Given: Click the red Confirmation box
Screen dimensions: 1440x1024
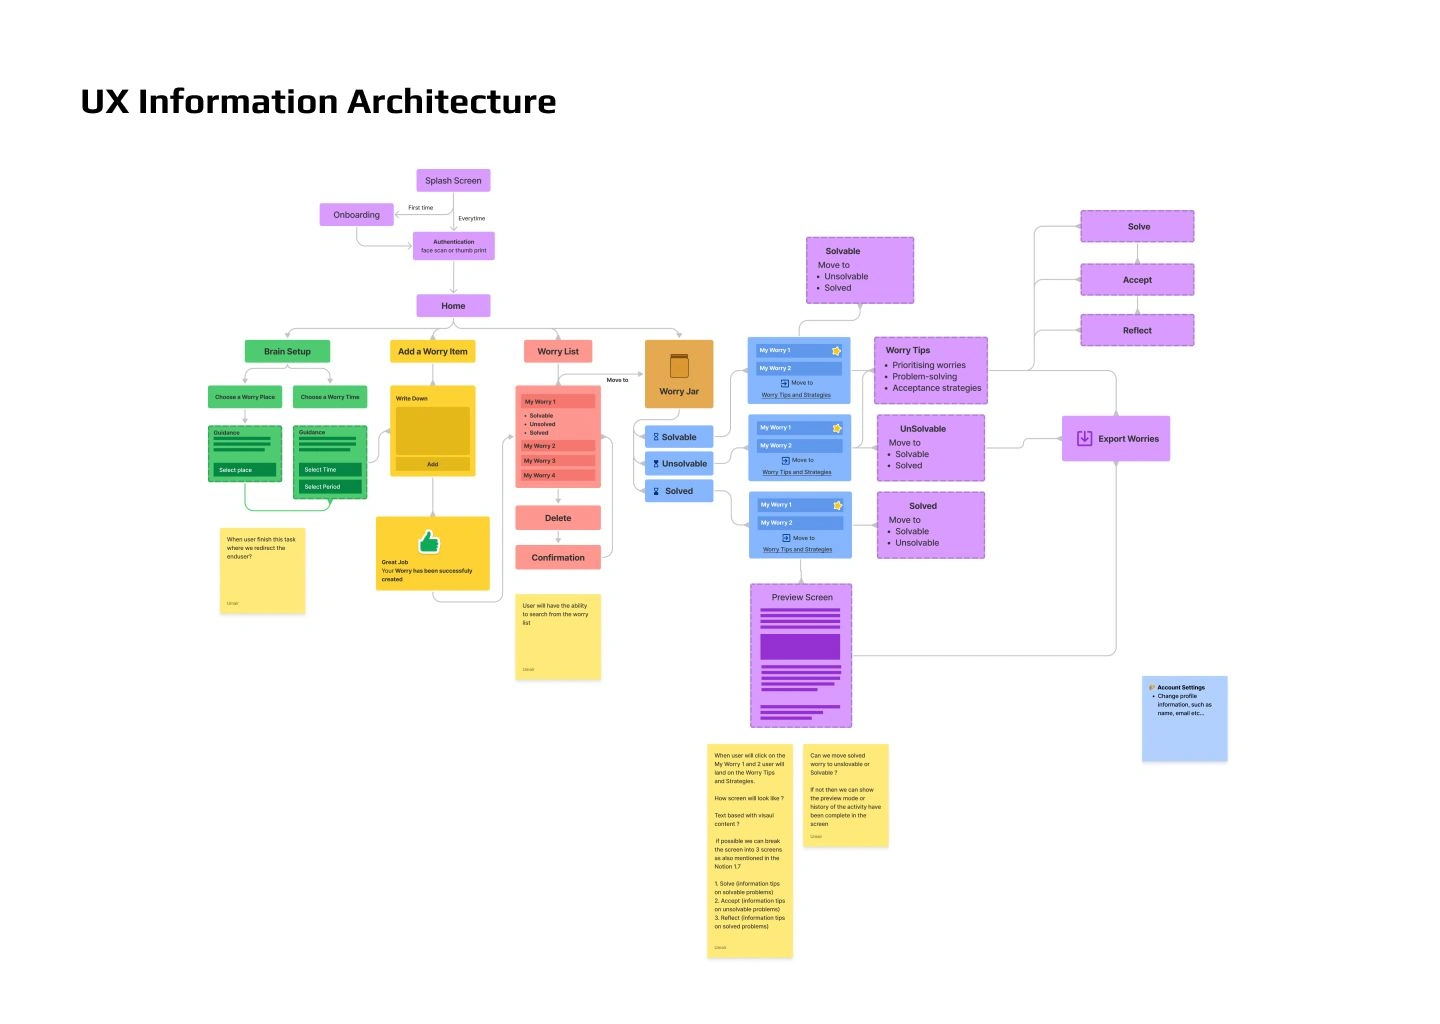Looking at the screenshot, I should point(558,558).
